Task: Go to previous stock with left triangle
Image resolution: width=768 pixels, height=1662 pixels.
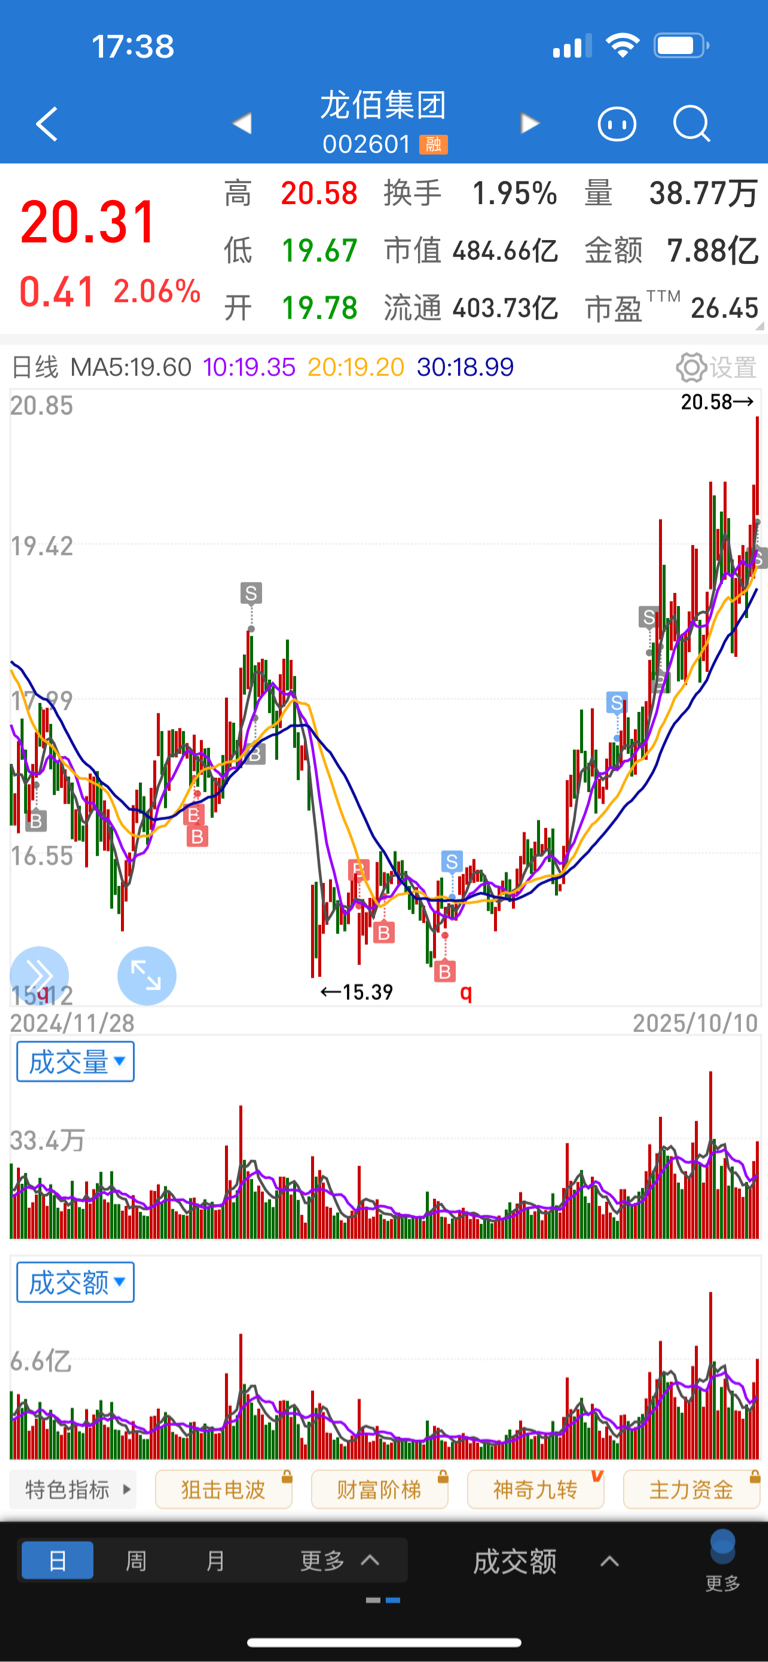Action: click(x=242, y=124)
